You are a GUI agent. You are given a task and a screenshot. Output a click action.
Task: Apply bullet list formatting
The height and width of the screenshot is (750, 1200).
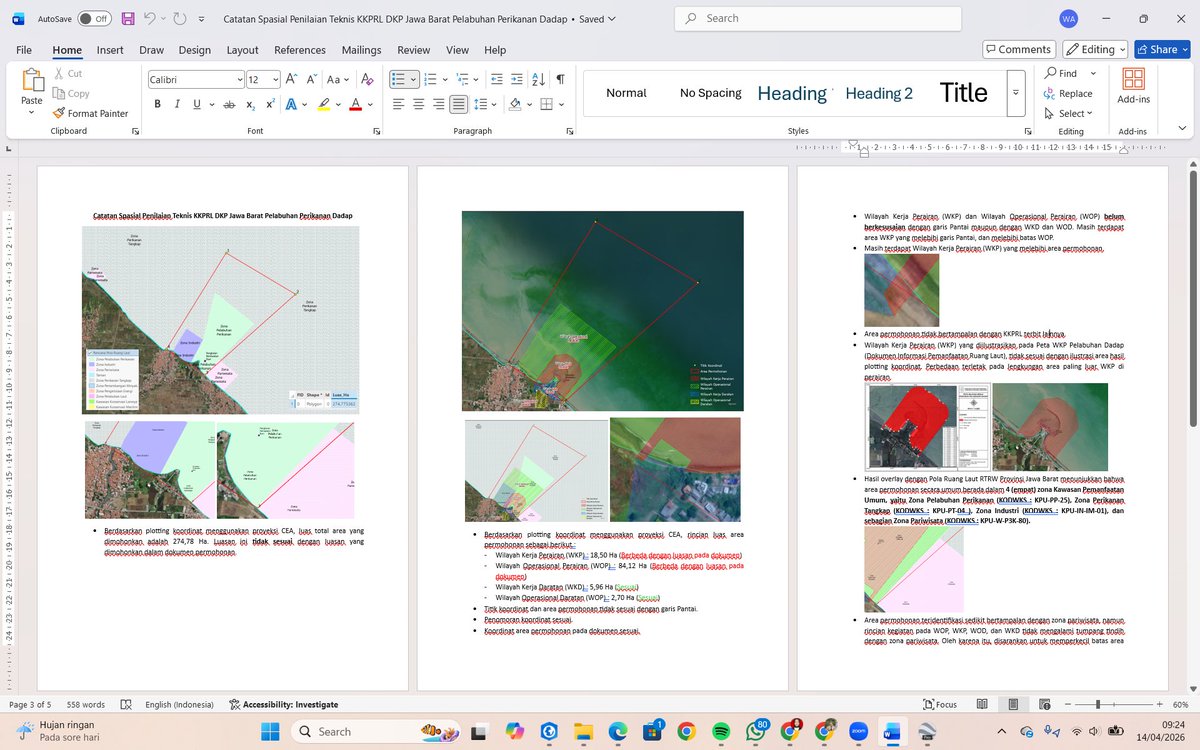tap(398, 79)
